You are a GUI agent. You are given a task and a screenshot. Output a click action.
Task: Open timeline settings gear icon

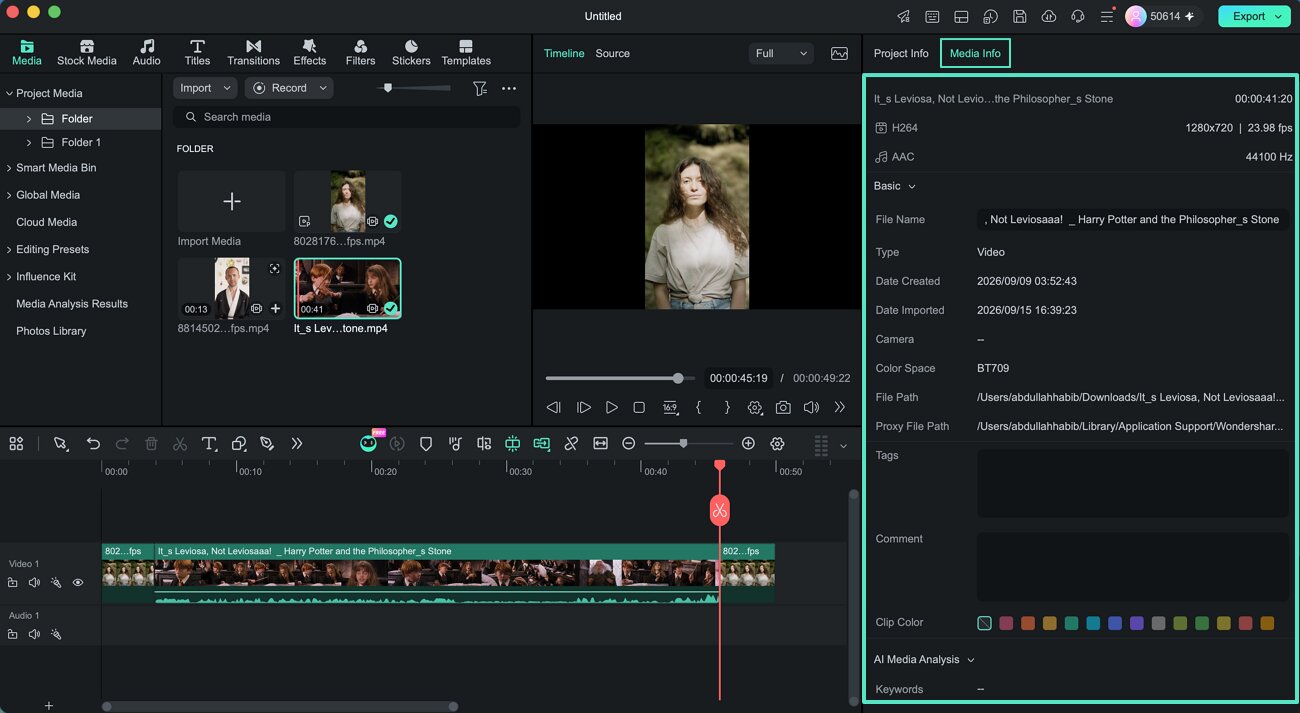click(x=777, y=444)
